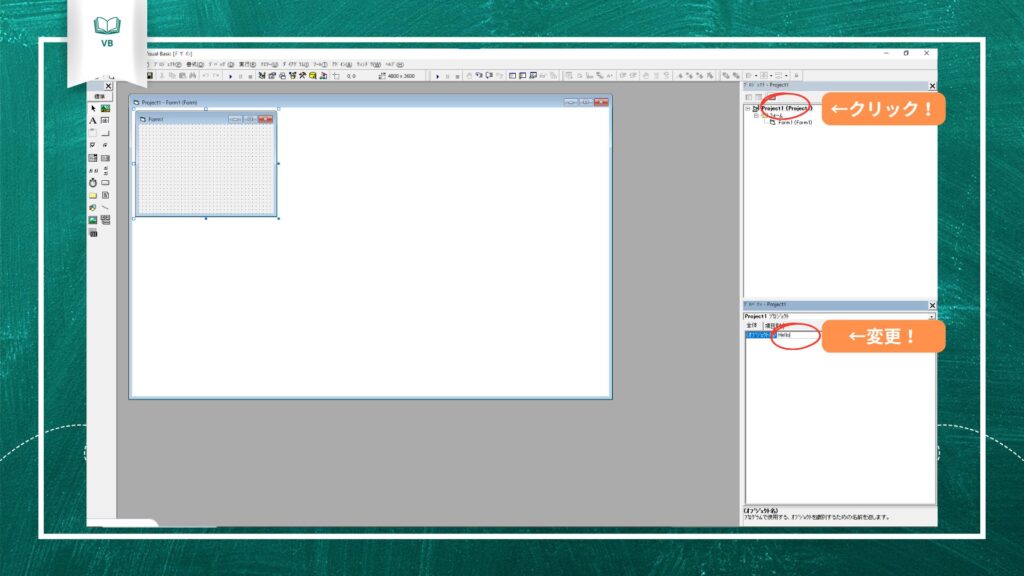Close the Properties panel
Image resolution: width=1024 pixels, height=576 pixels.
932,306
